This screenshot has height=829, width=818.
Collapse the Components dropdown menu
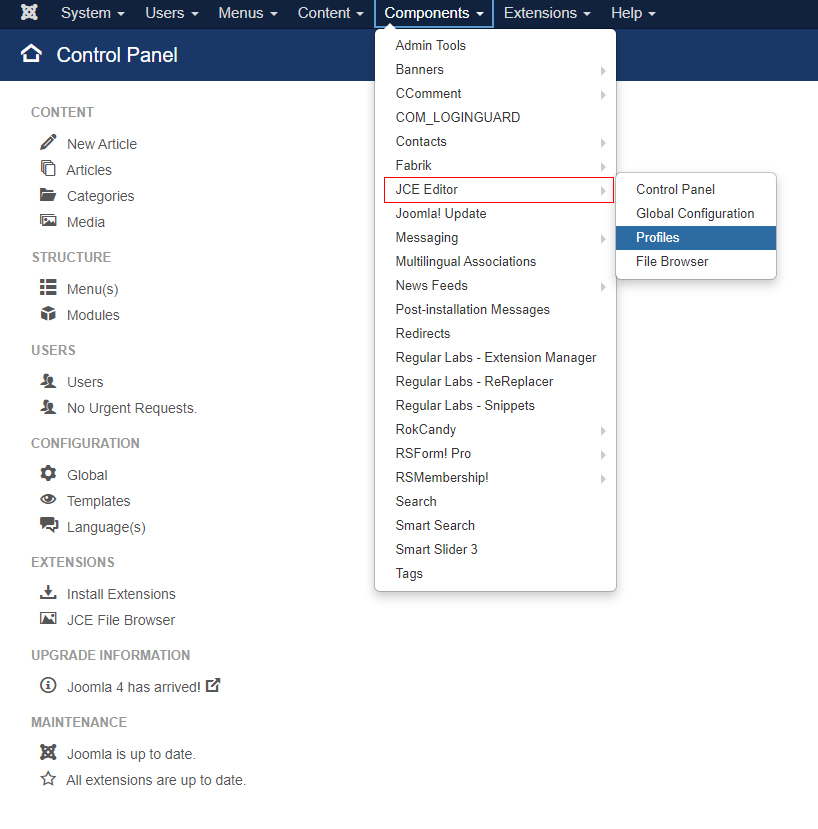pyautogui.click(x=434, y=13)
